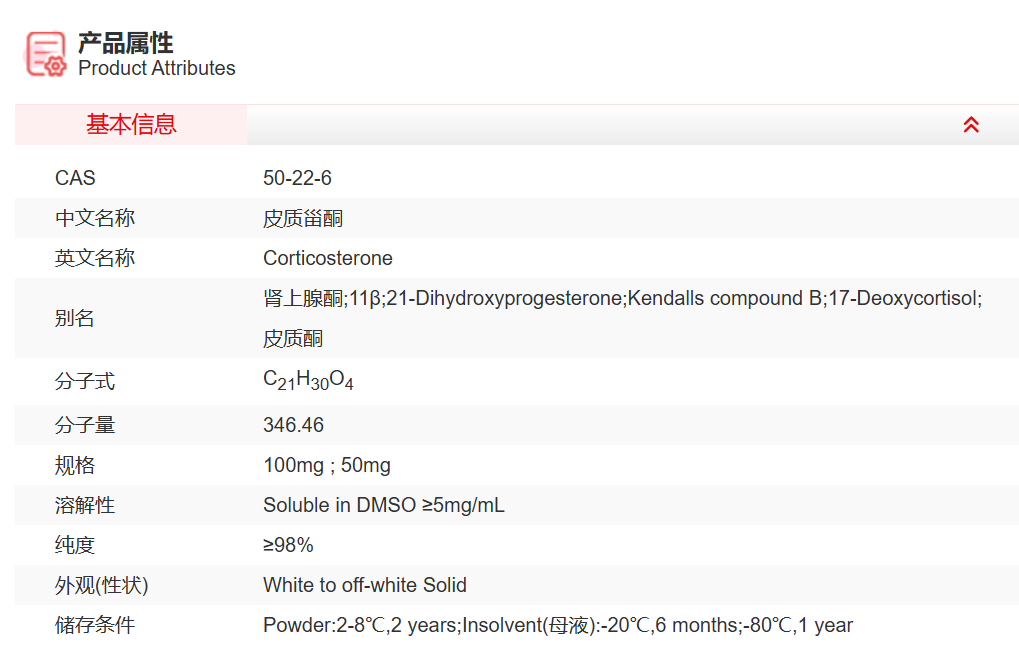Screen dimensions: 1019x662
Task: Click the Product Attributes document gear icon
Action: pyautogui.click(x=46, y=54)
